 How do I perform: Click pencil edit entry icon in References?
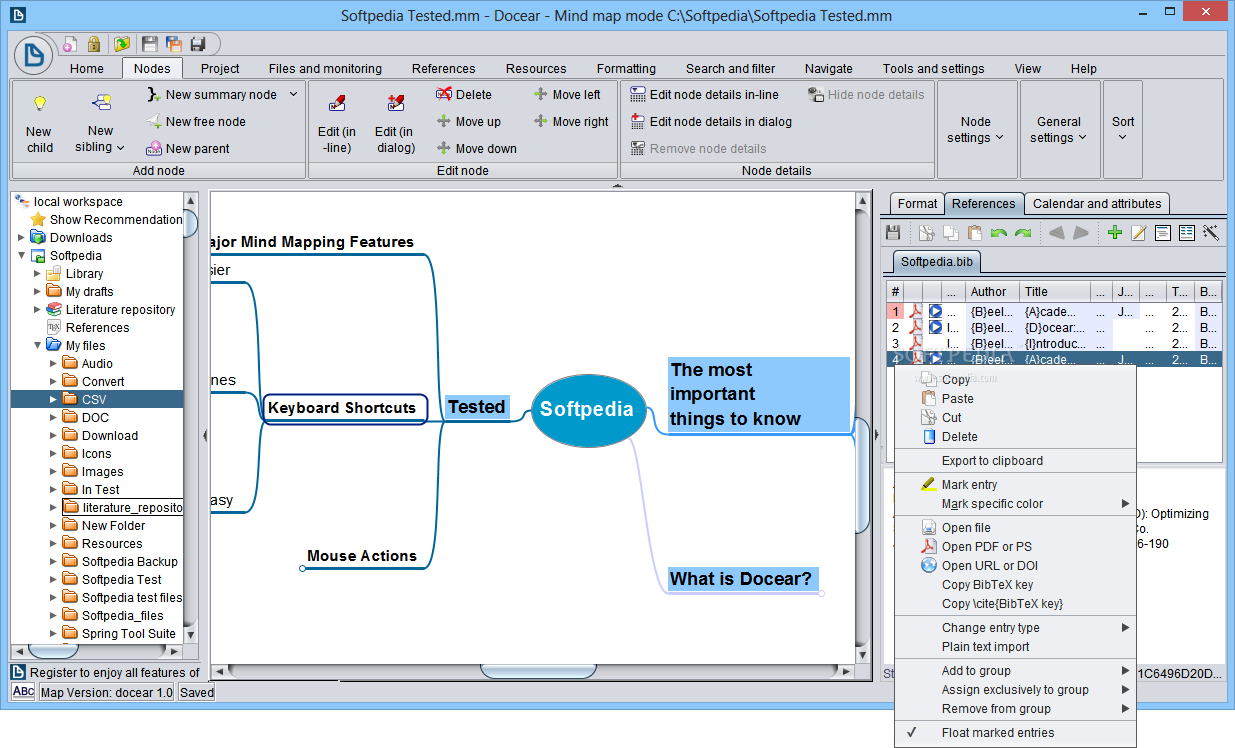1139,232
